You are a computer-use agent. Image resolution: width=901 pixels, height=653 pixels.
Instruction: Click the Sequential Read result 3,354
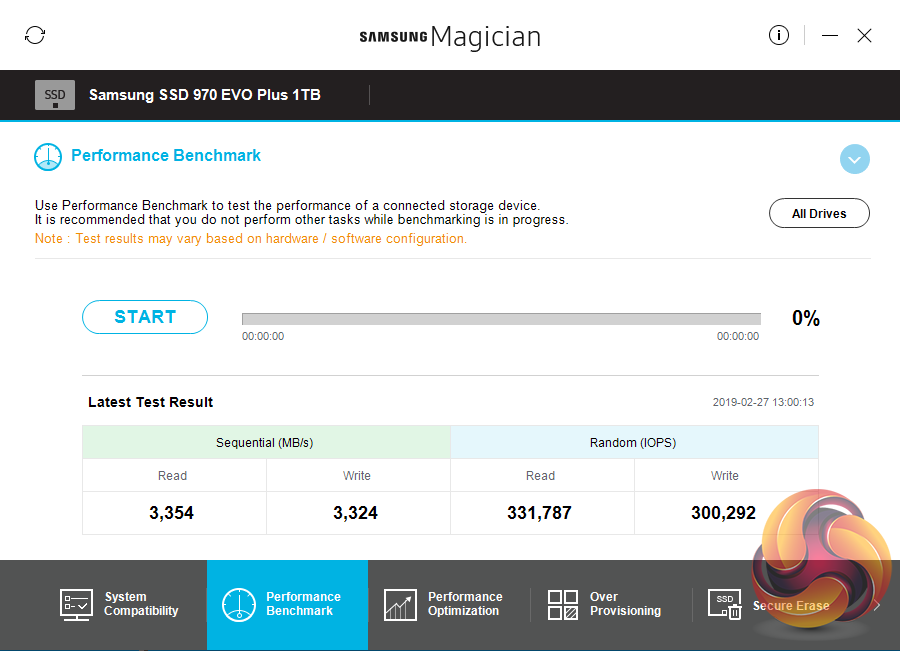coord(172,513)
